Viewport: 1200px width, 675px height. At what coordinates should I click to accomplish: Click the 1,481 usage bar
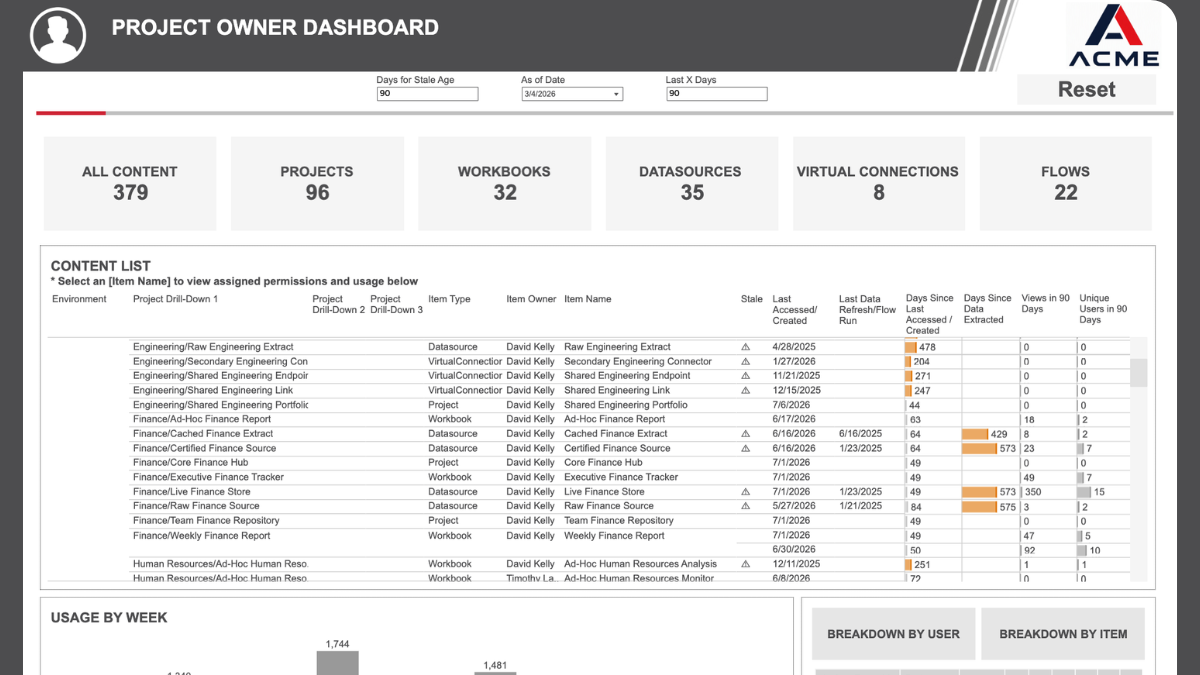pos(494,673)
